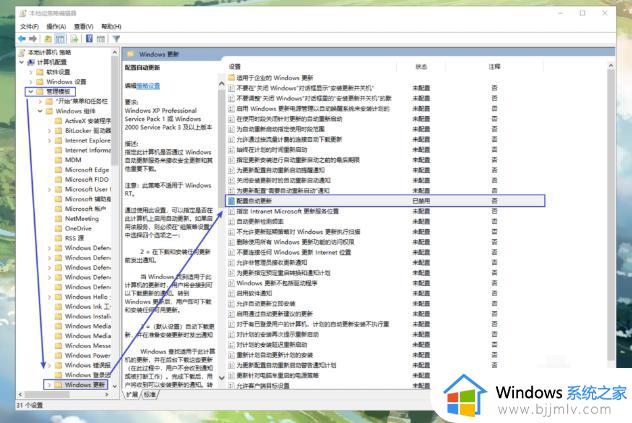Sort by the 设置 column header
632x423 pixels.
click(235, 67)
